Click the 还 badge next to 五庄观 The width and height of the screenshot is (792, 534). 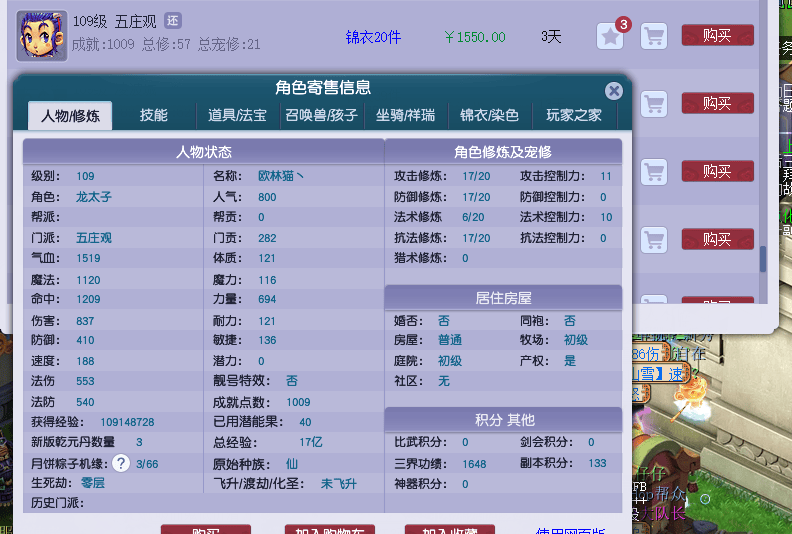coord(173,21)
